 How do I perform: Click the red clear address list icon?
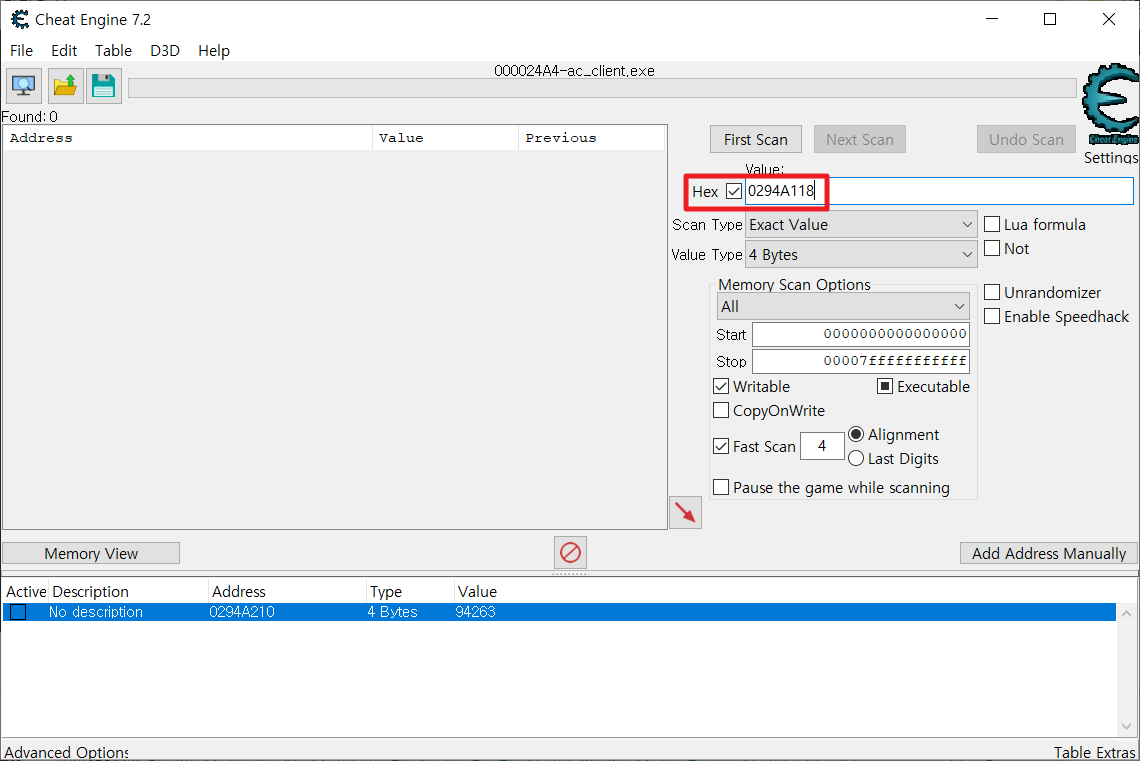(x=570, y=552)
